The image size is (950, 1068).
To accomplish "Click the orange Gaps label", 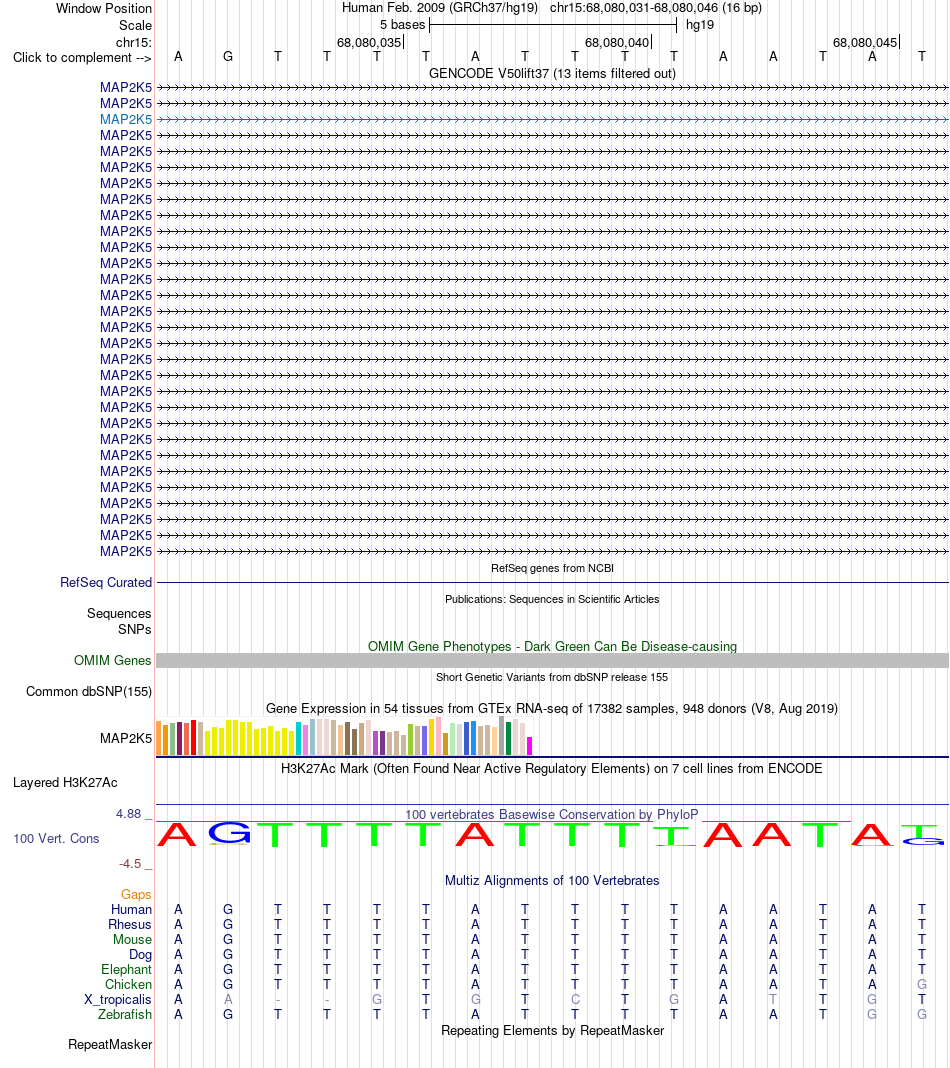I will coord(136,894).
